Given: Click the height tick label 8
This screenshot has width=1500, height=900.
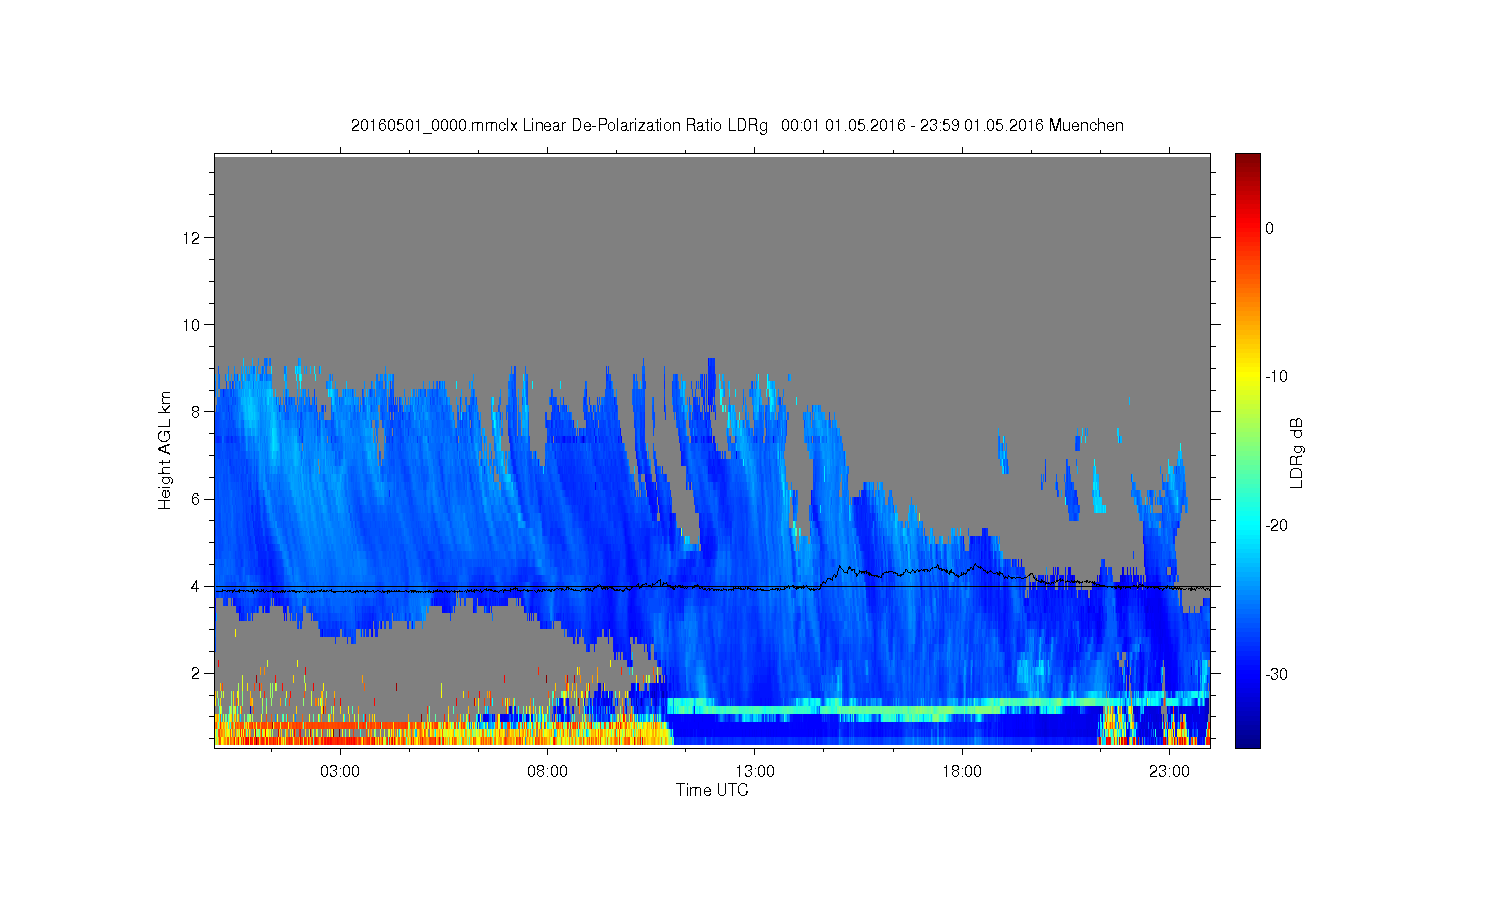Looking at the screenshot, I should click(x=197, y=412).
